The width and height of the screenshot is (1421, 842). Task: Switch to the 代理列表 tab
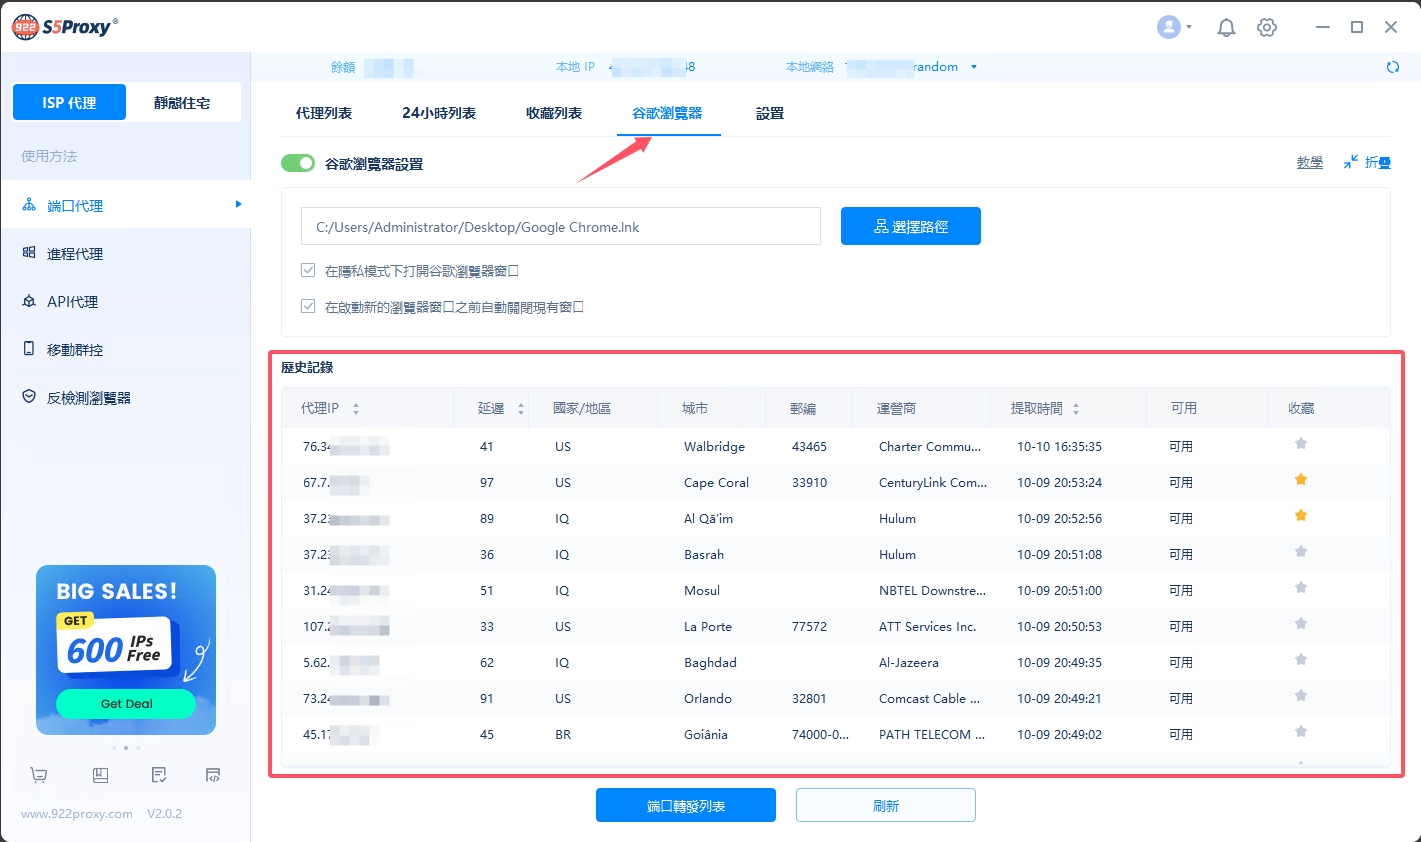[x=324, y=113]
